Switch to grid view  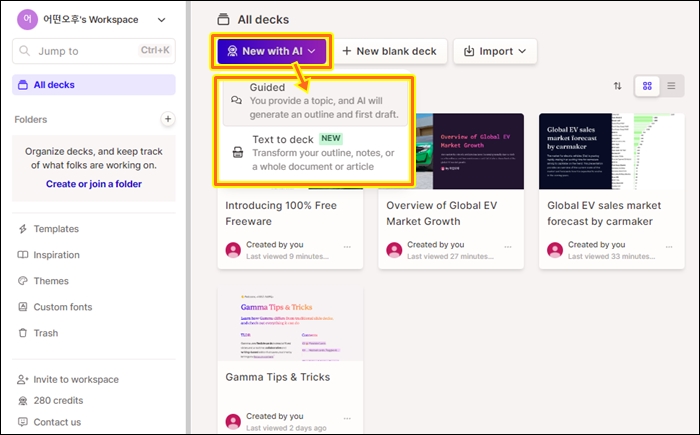[x=647, y=86]
